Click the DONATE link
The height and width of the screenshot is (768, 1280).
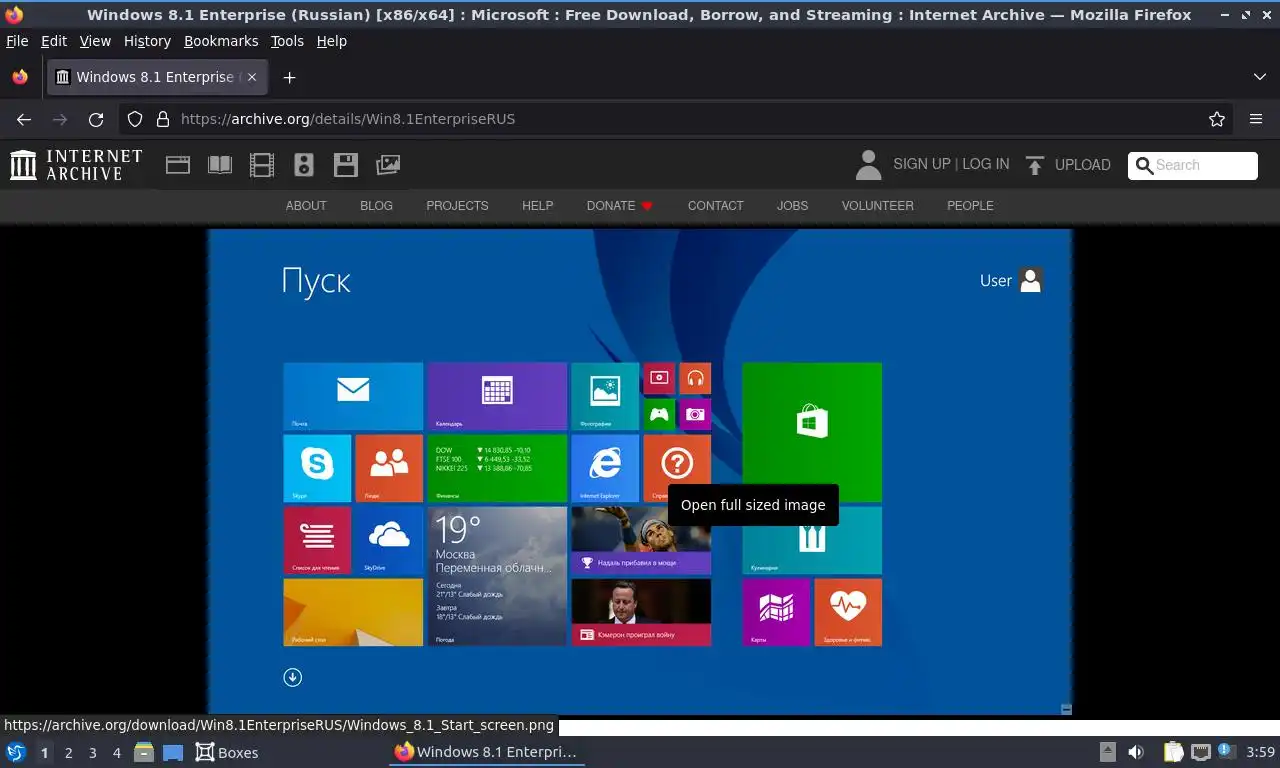619,205
